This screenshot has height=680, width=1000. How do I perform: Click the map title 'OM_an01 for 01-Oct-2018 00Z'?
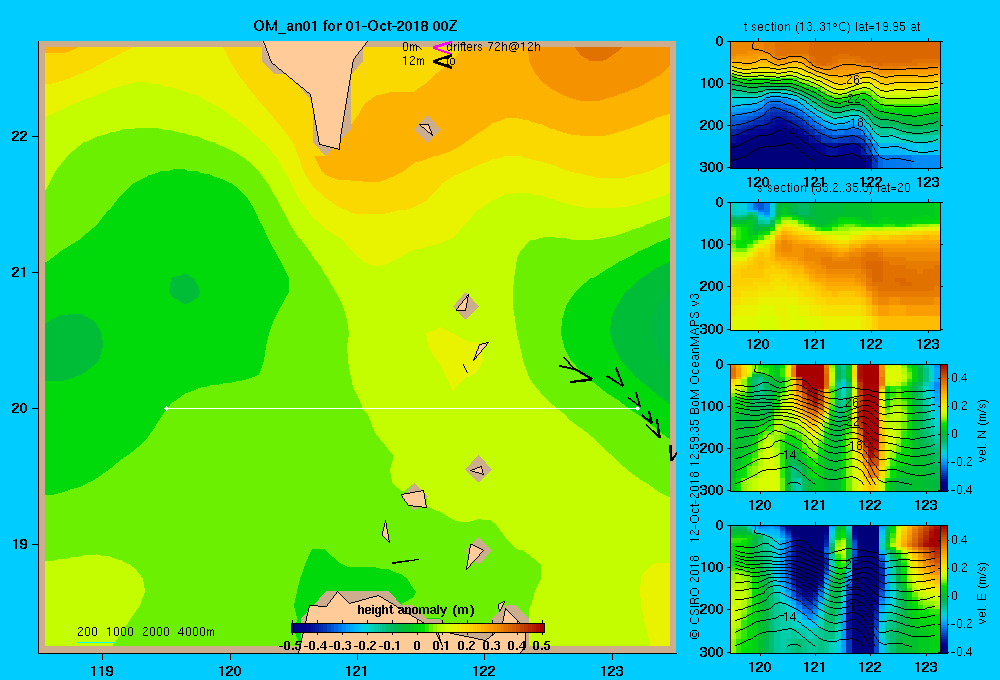(355, 26)
